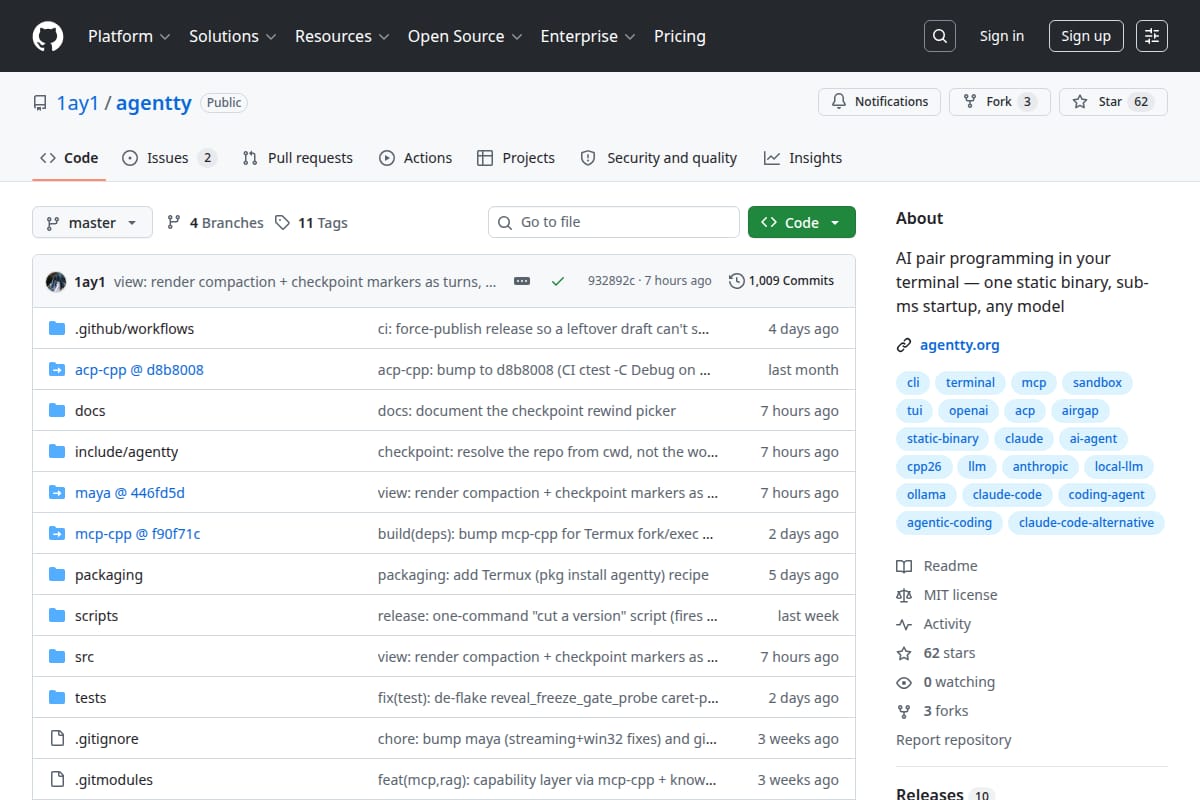Switch to the Issues tab

click(x=169, y=158)
